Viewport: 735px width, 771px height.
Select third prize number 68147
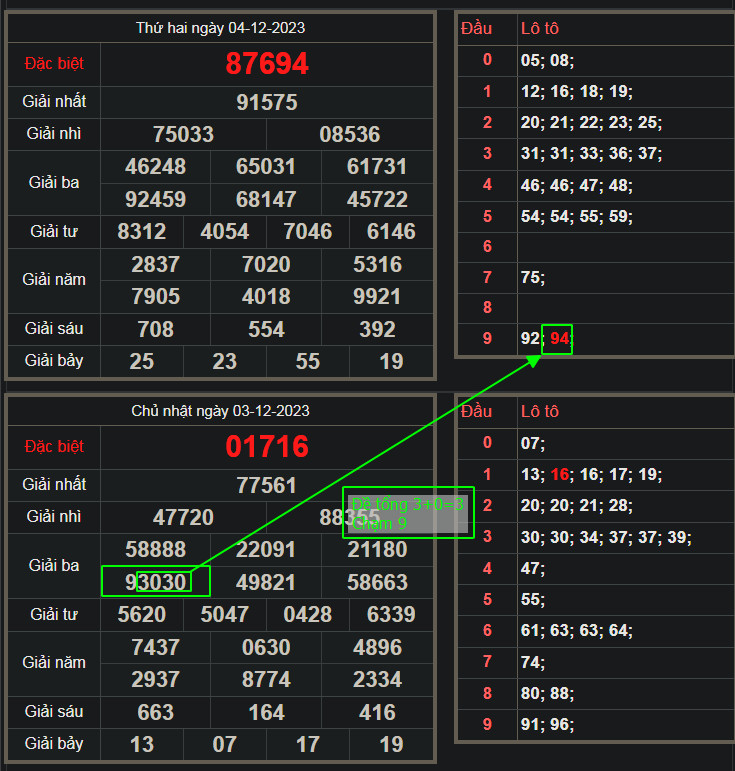[x=267, y=200]
